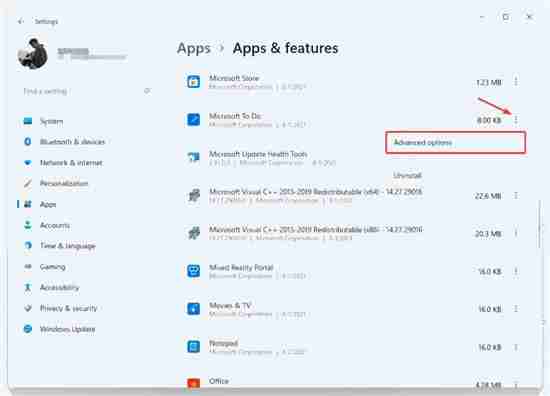Click the Apps breadcrumb link

(194, 48)
